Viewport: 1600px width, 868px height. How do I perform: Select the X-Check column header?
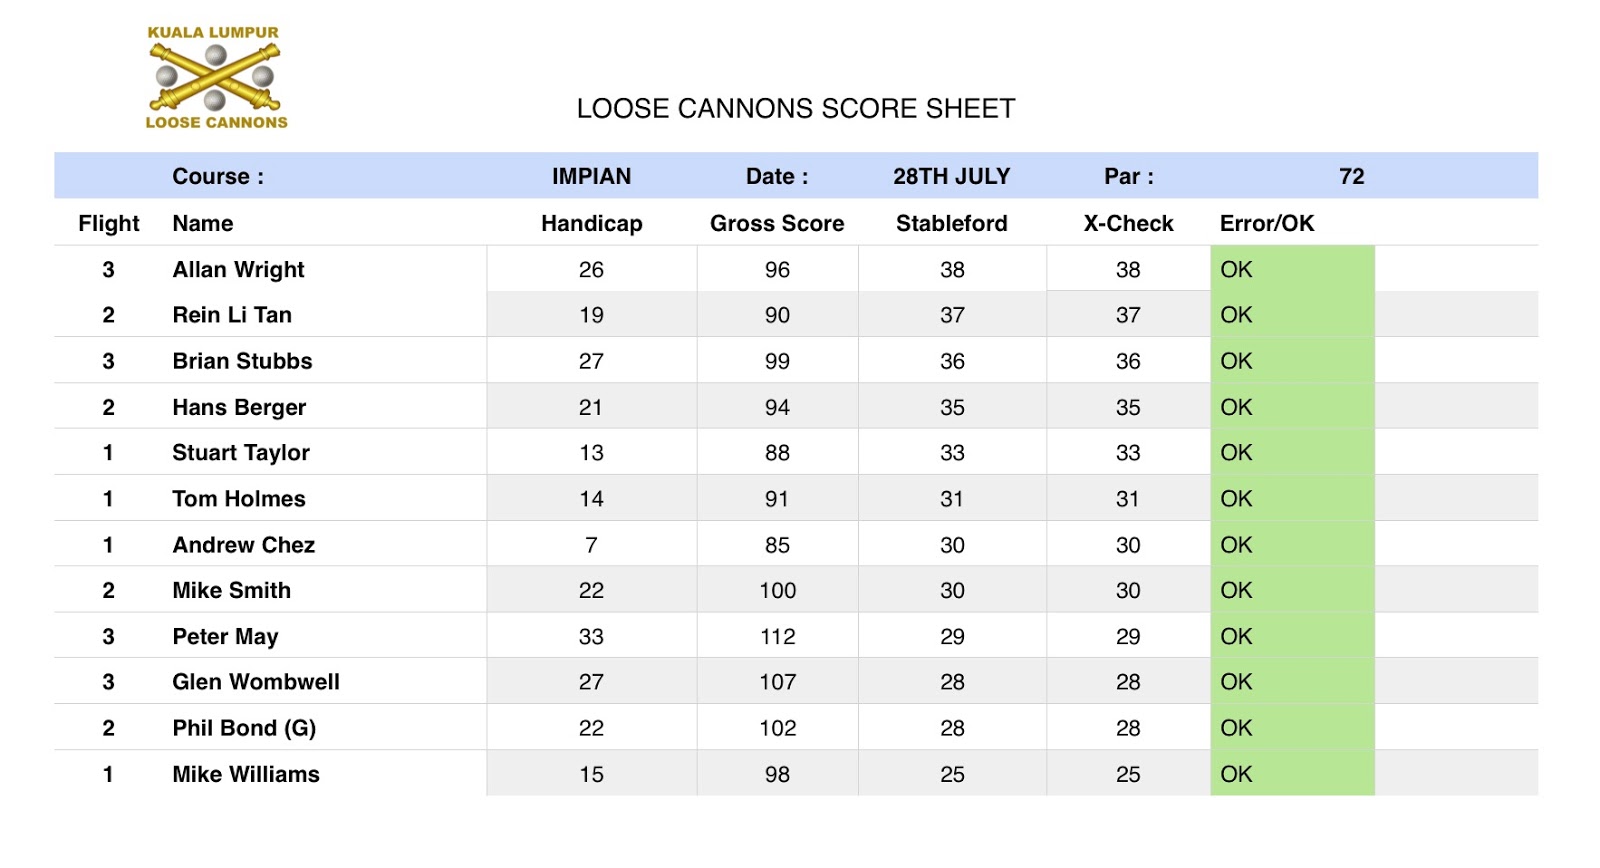(x=1128, y=224)
